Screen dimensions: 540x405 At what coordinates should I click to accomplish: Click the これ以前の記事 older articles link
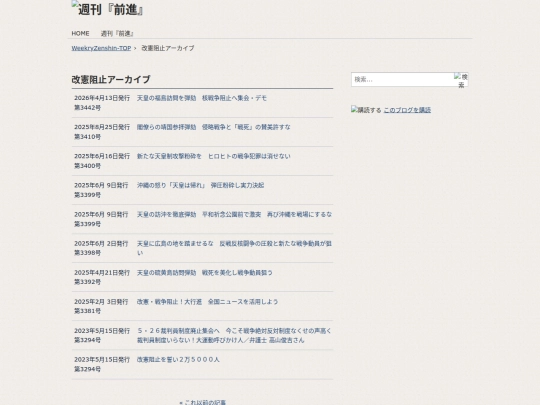tap(202, 402)
